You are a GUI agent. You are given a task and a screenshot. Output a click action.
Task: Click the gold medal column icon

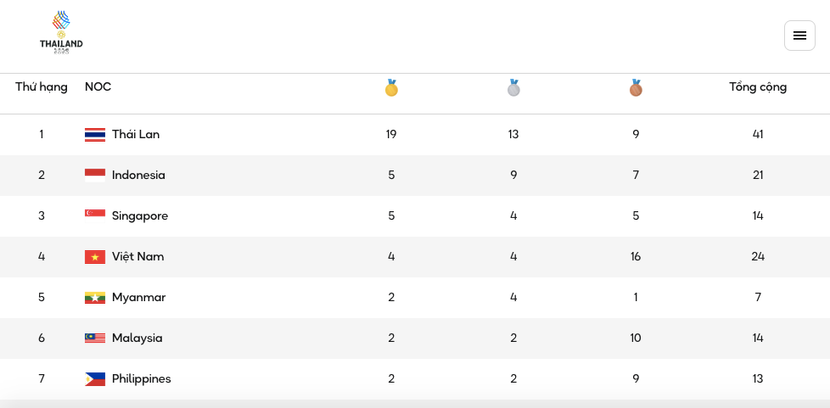(x=391, y=88)
